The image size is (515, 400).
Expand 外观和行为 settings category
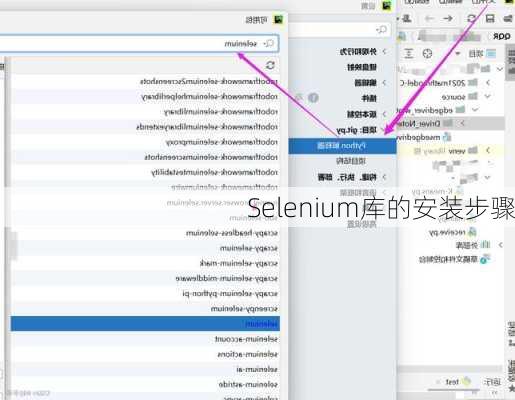pos(384,52)
